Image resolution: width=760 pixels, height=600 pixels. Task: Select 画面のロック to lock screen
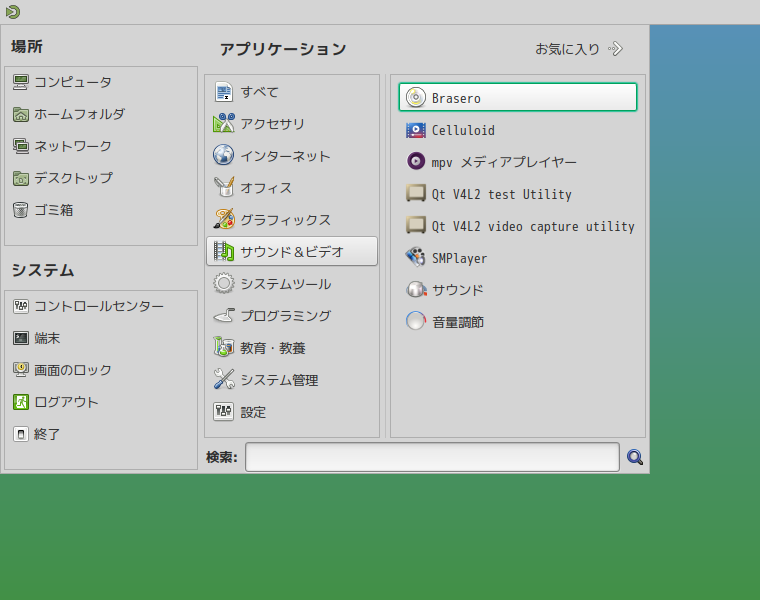point(101,370)
